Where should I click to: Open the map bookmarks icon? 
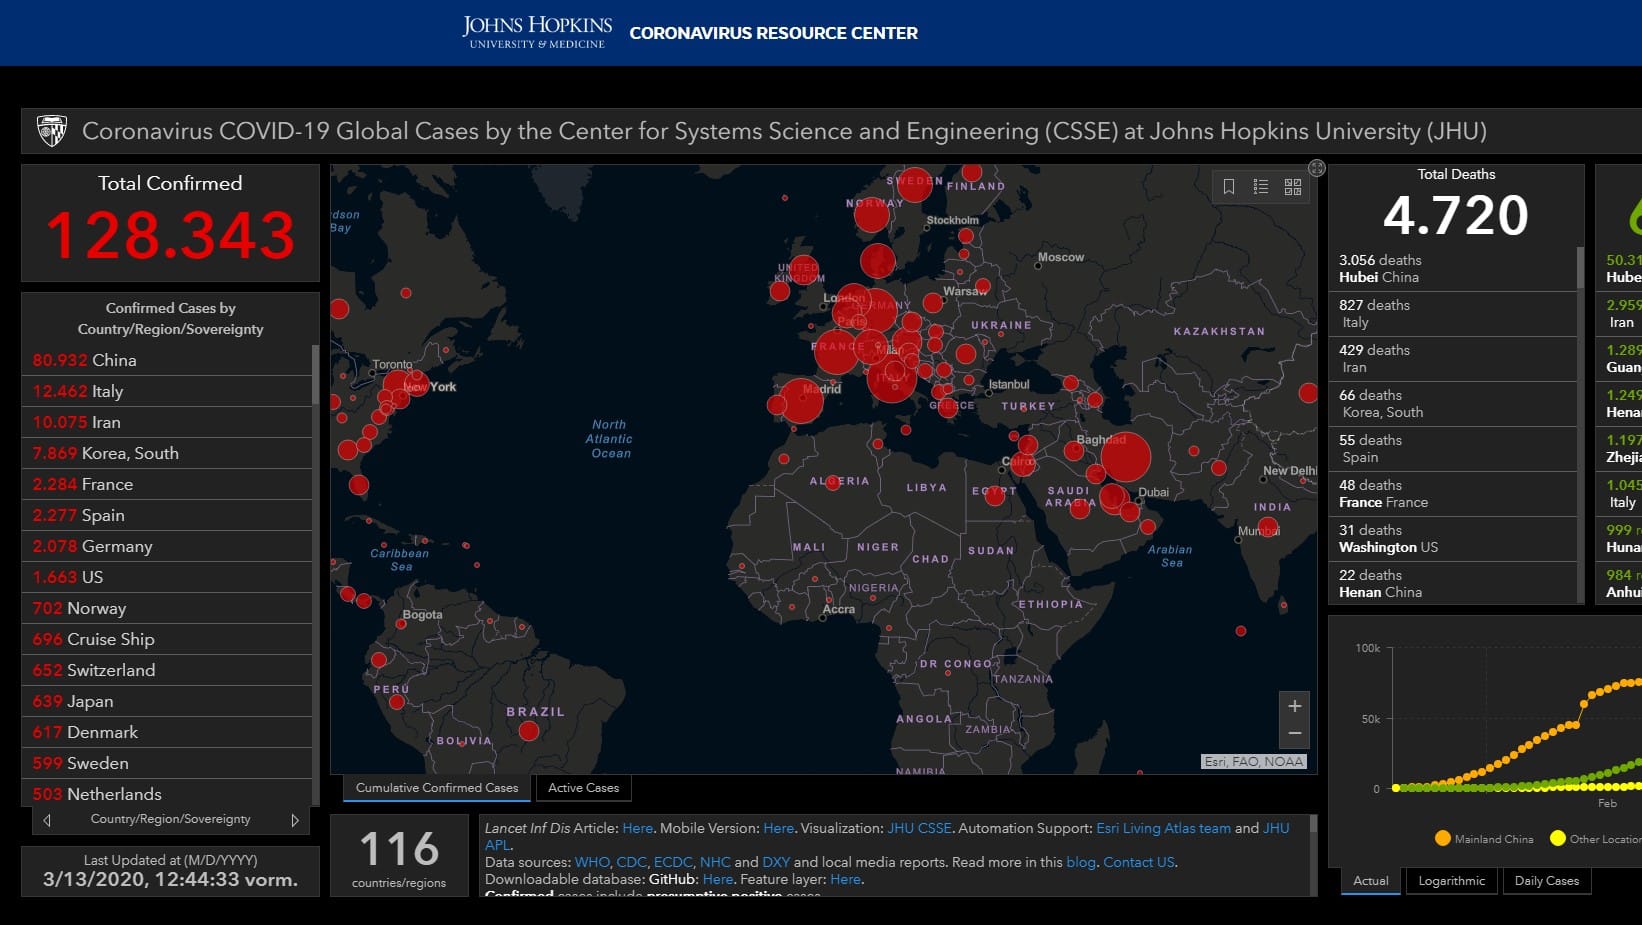point(1229,187)
